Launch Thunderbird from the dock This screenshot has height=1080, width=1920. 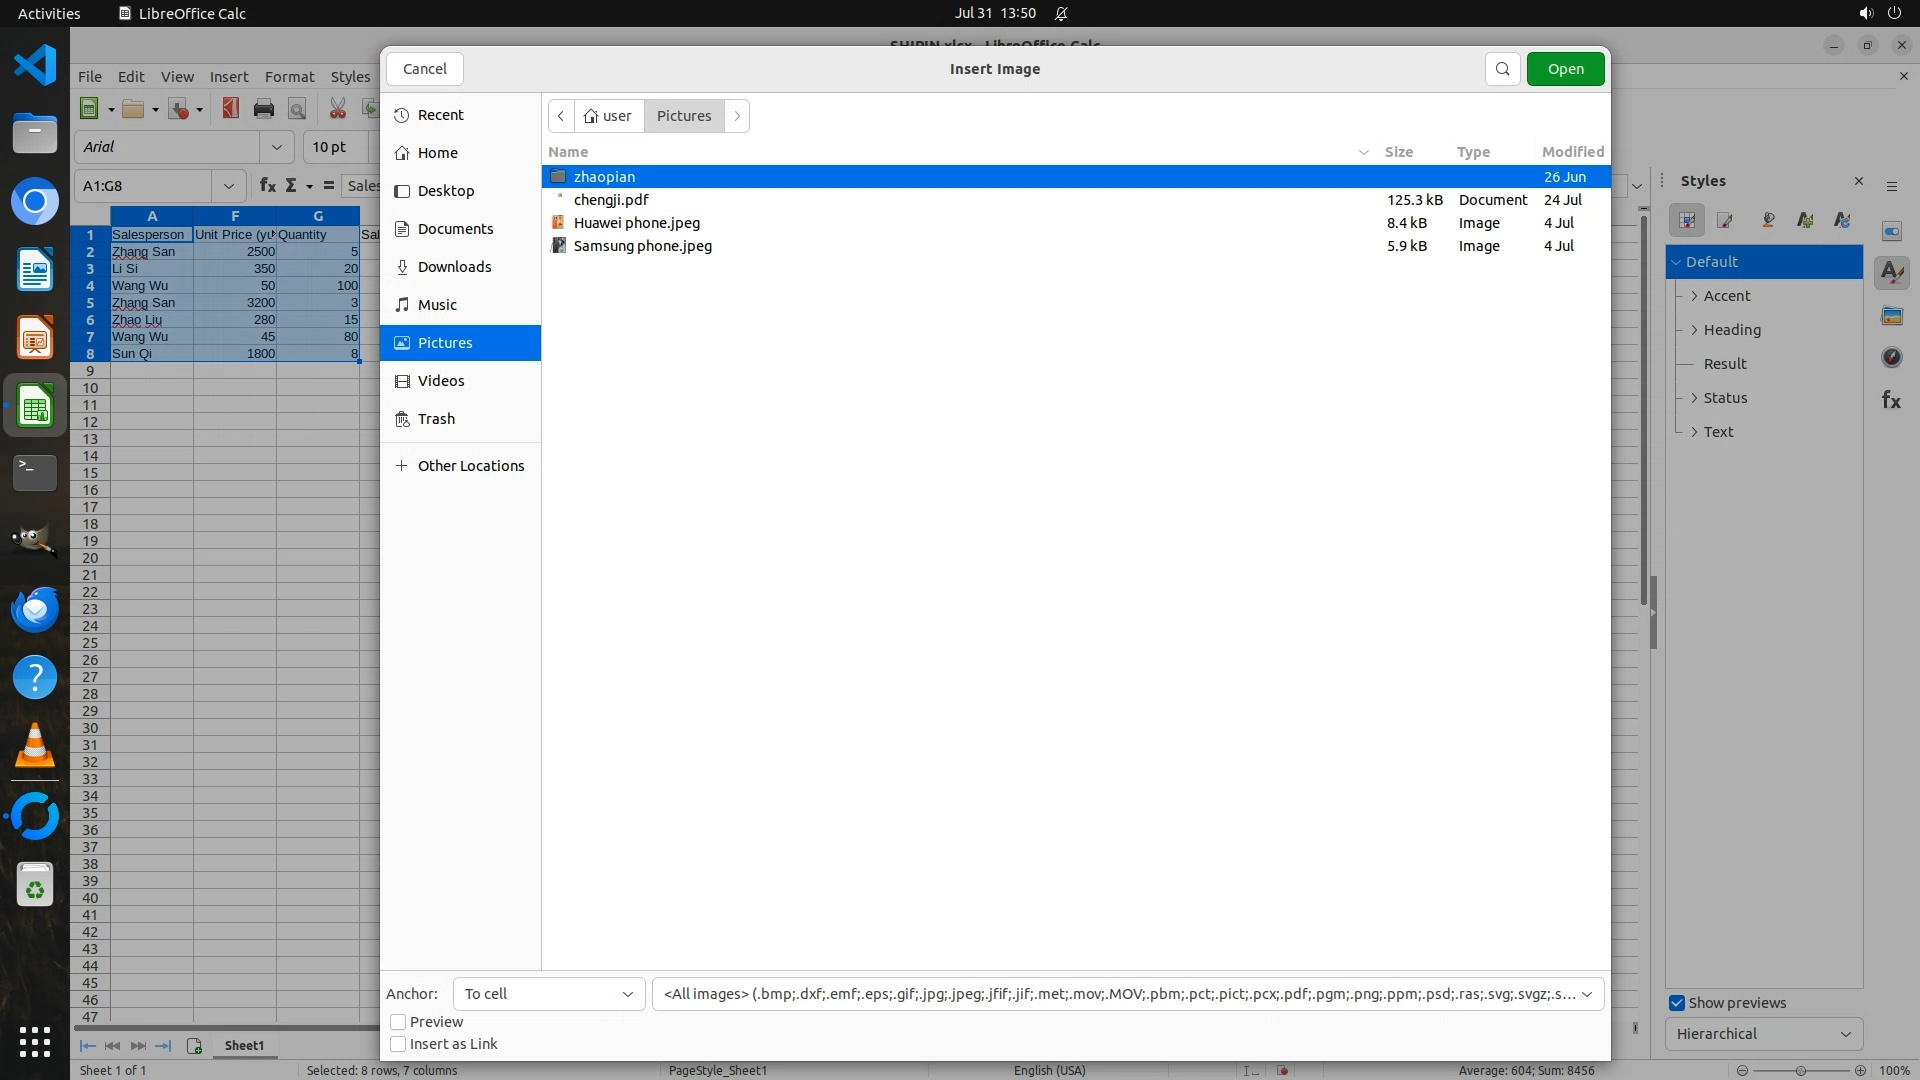point(35,609)
